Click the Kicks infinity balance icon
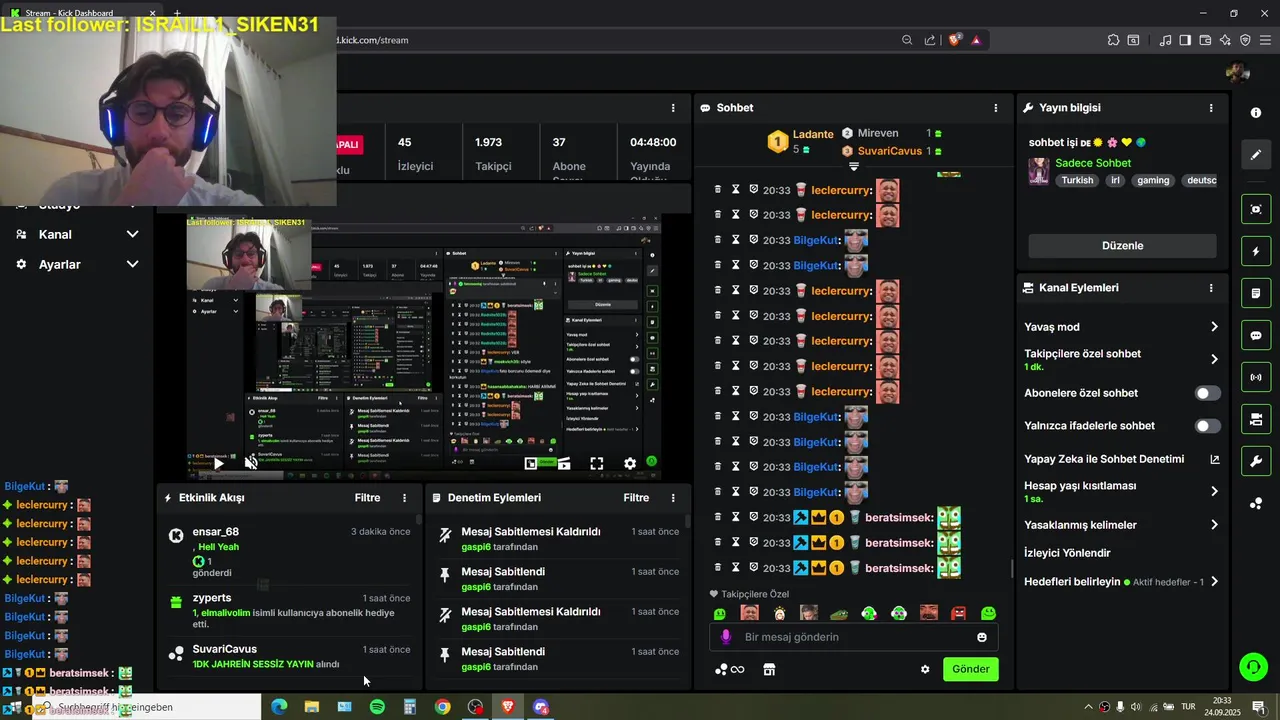1280x720 pixels. pyautogui.click(x=730, y=669)
